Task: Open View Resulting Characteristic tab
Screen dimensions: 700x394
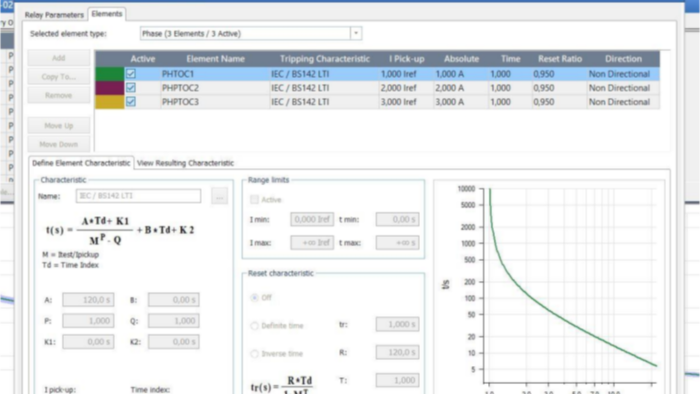Action: (185, 163)
